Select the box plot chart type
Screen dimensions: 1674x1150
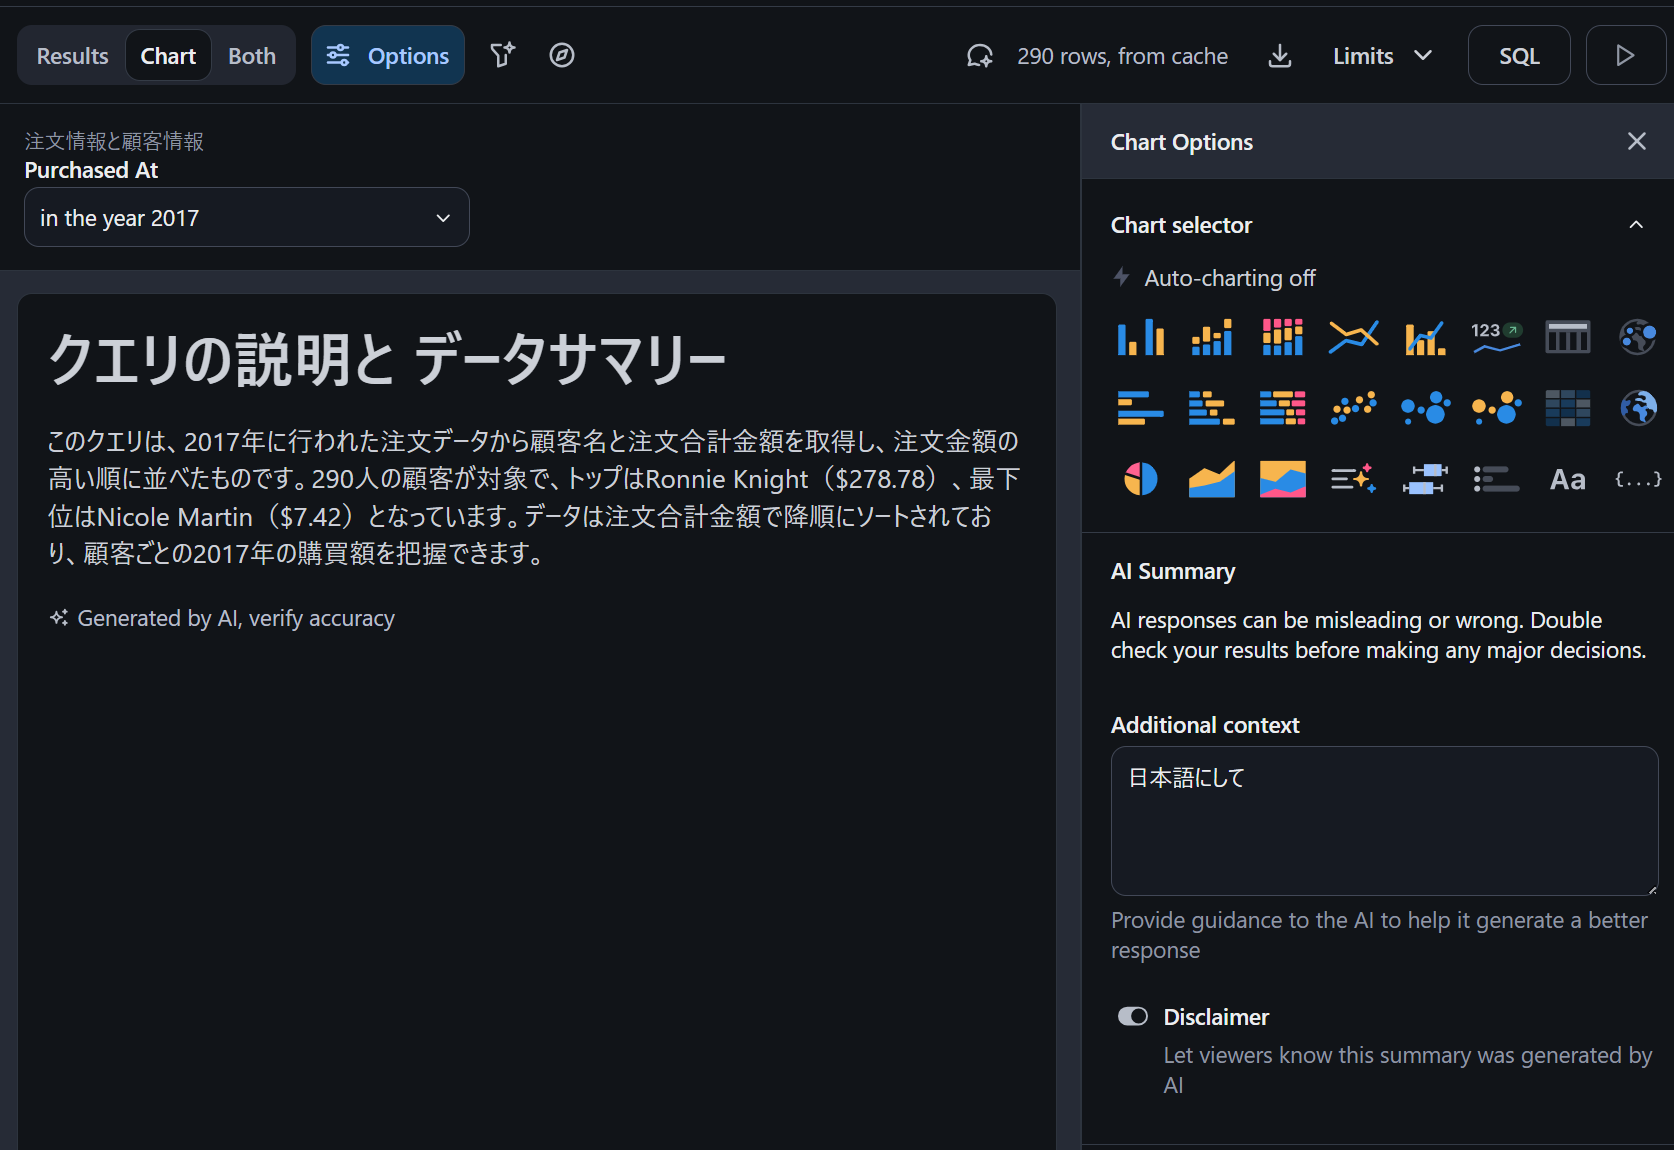[1424, 480]
